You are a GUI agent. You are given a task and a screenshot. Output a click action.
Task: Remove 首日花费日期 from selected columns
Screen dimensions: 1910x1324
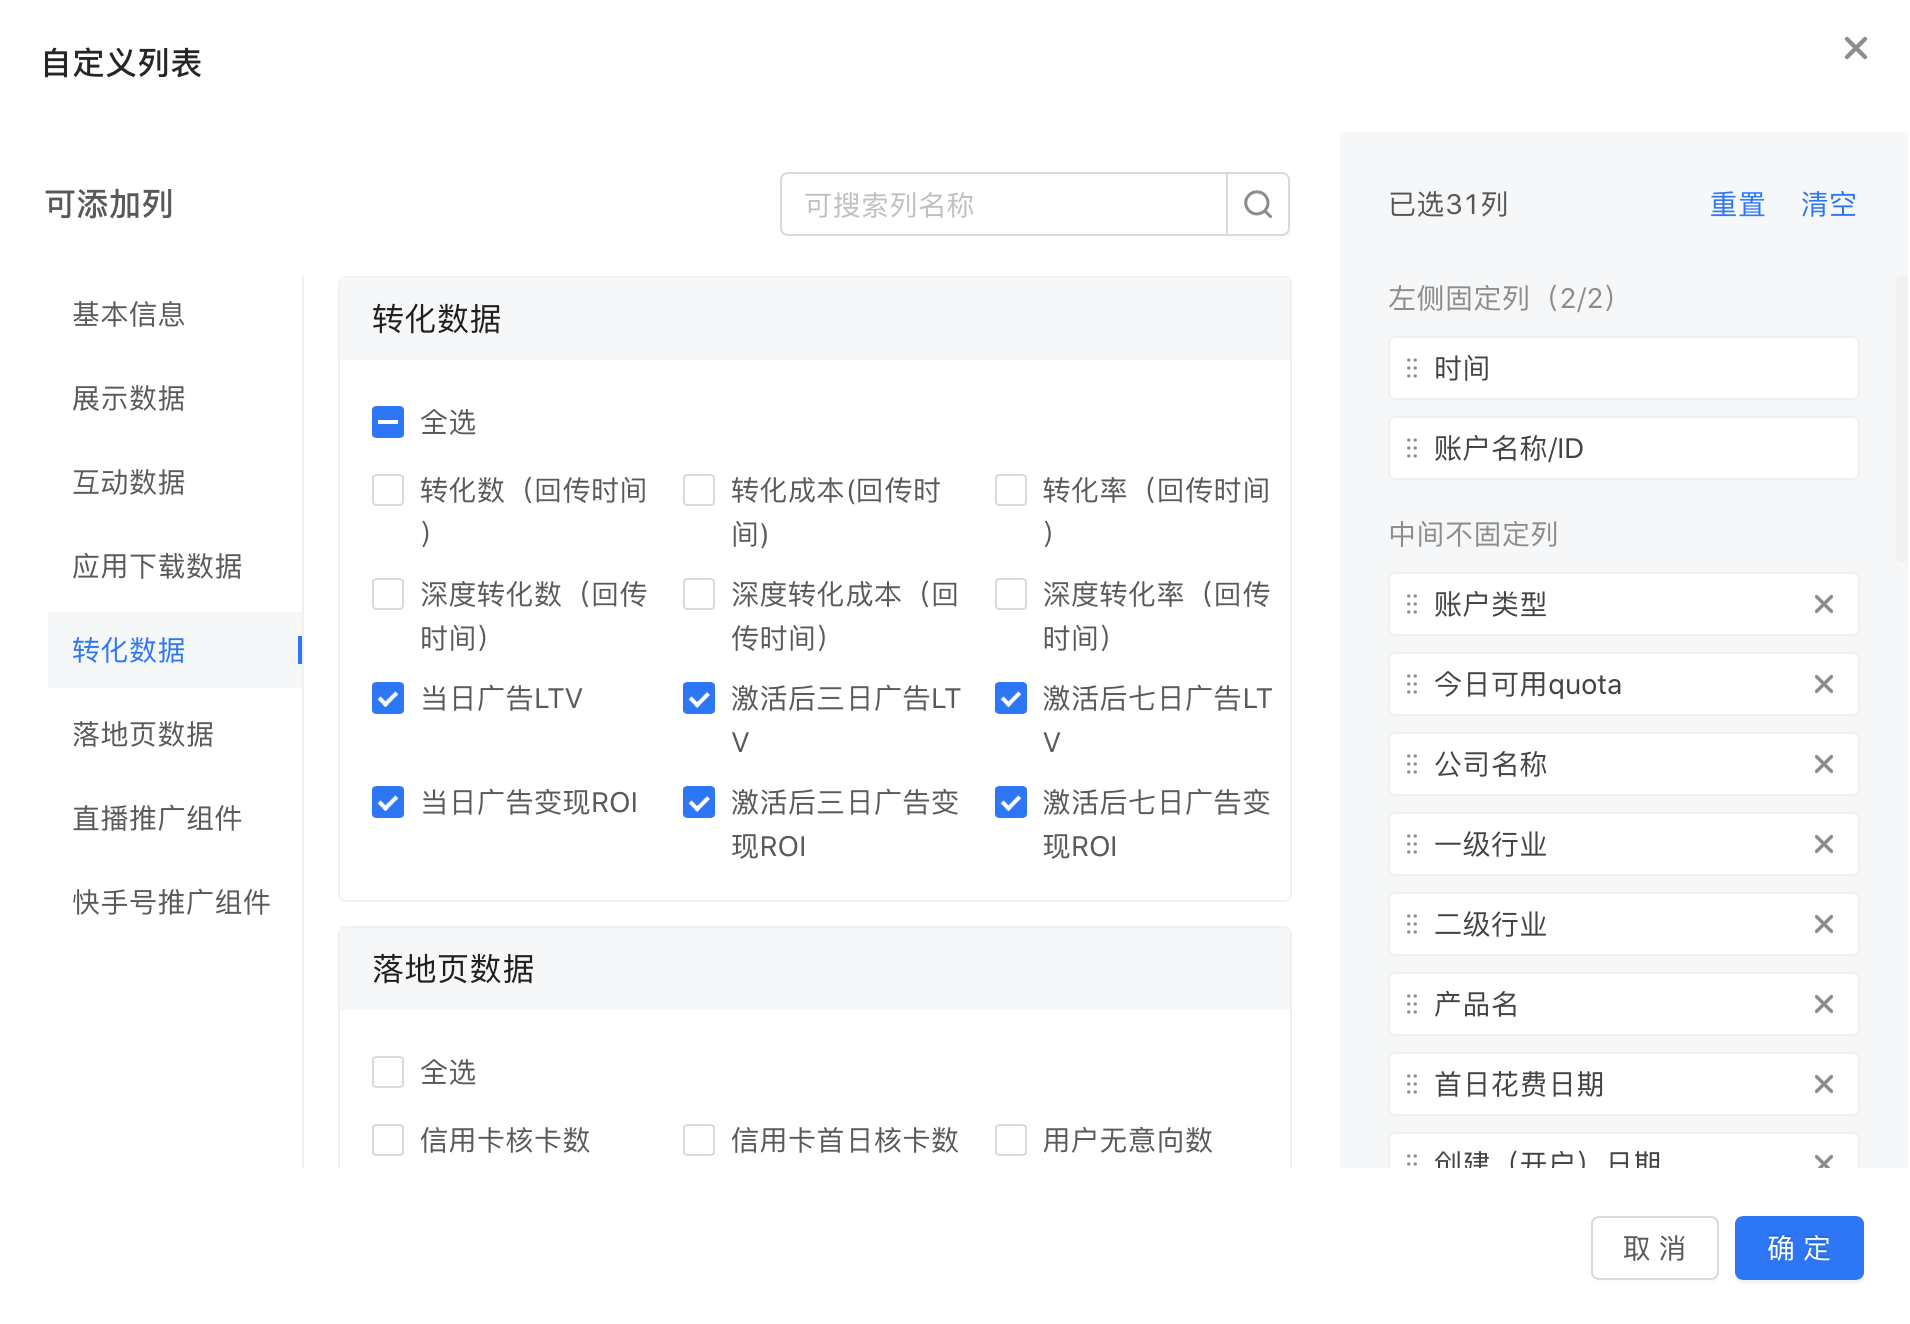[1824, 1084]
